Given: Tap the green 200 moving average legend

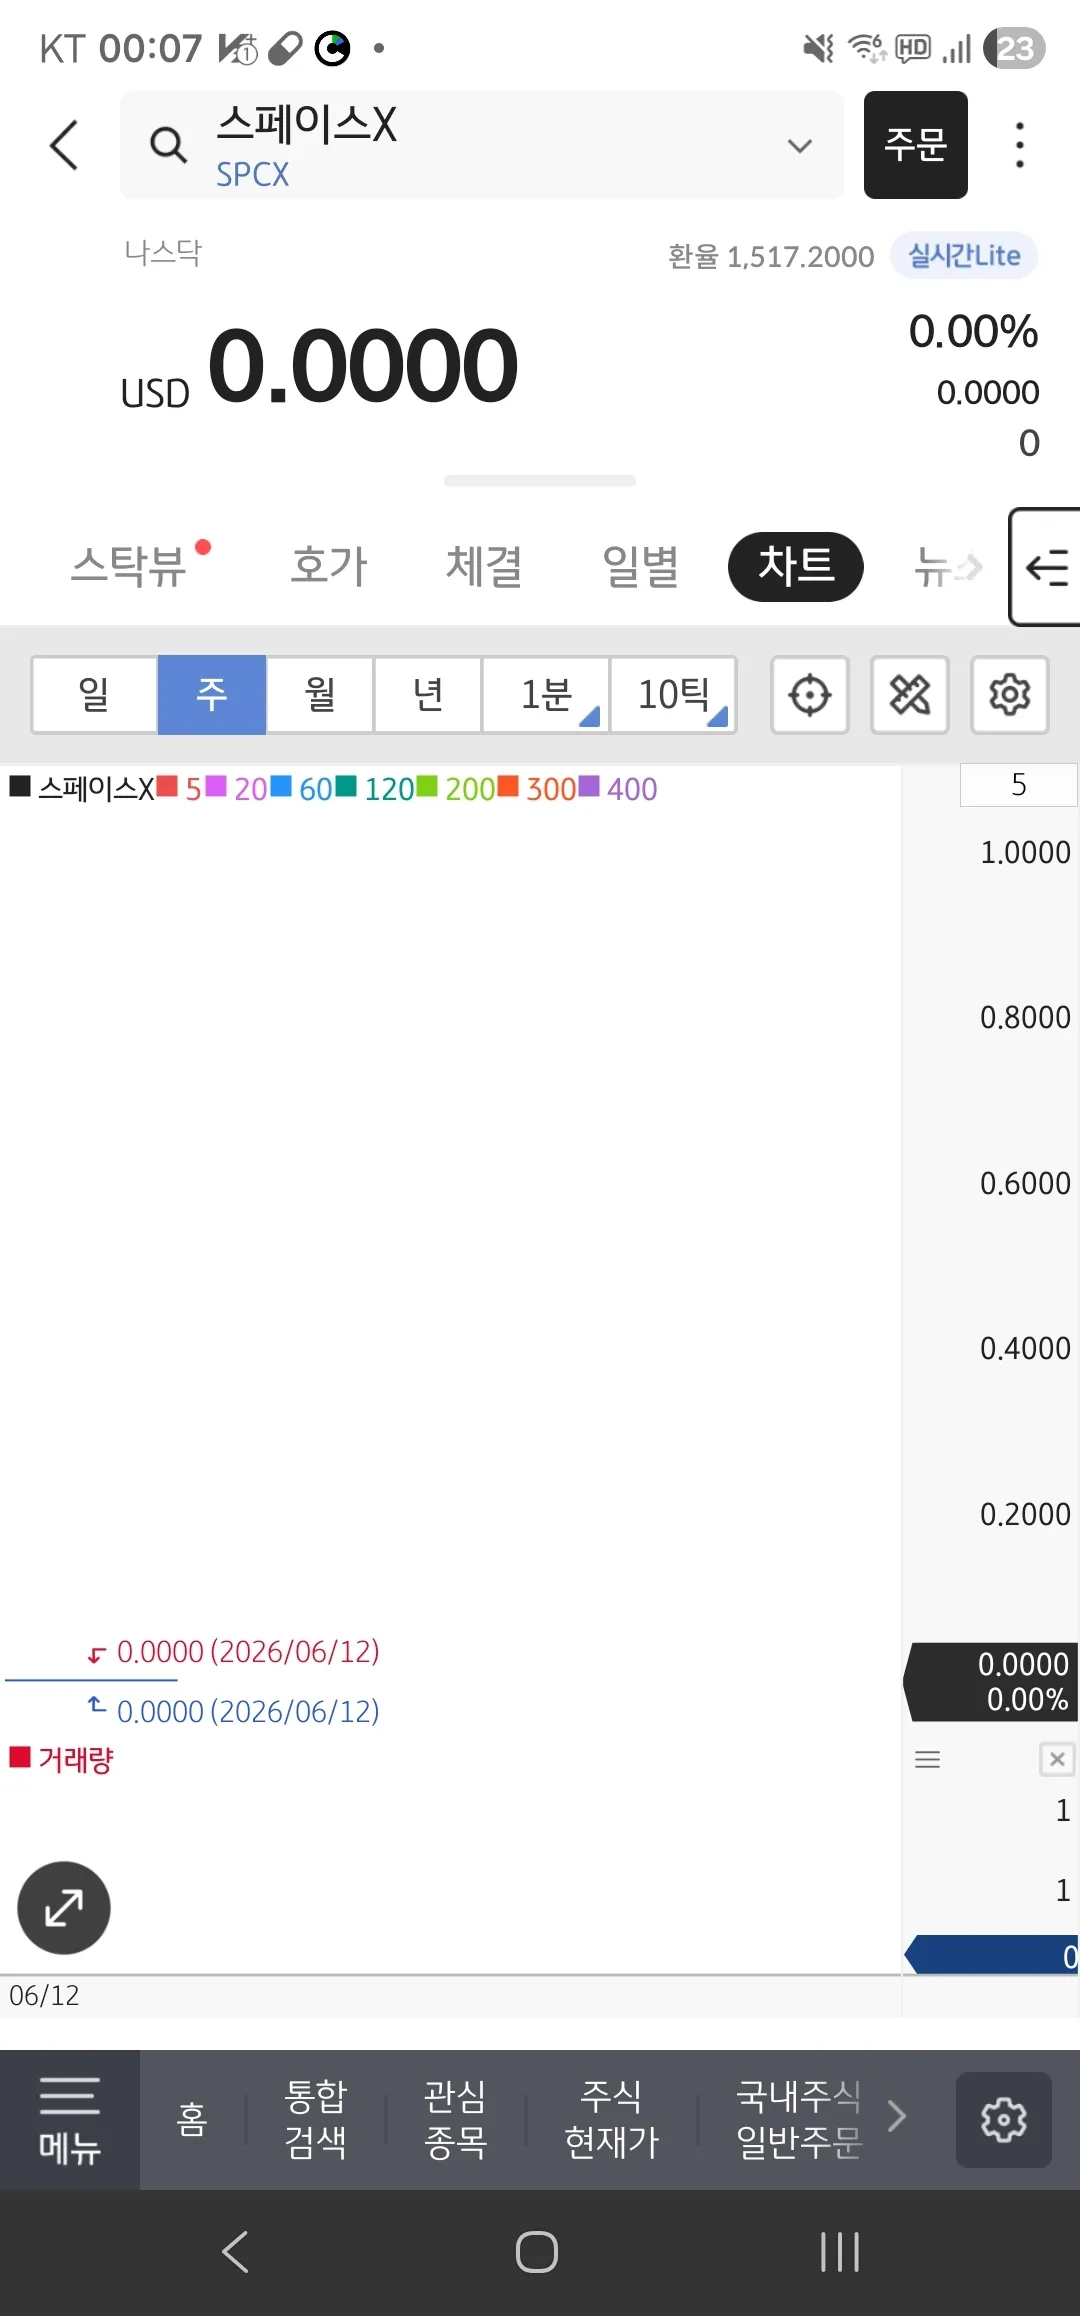Looking at the screenshot, I should pyautogui.click(x=456, y=788).
